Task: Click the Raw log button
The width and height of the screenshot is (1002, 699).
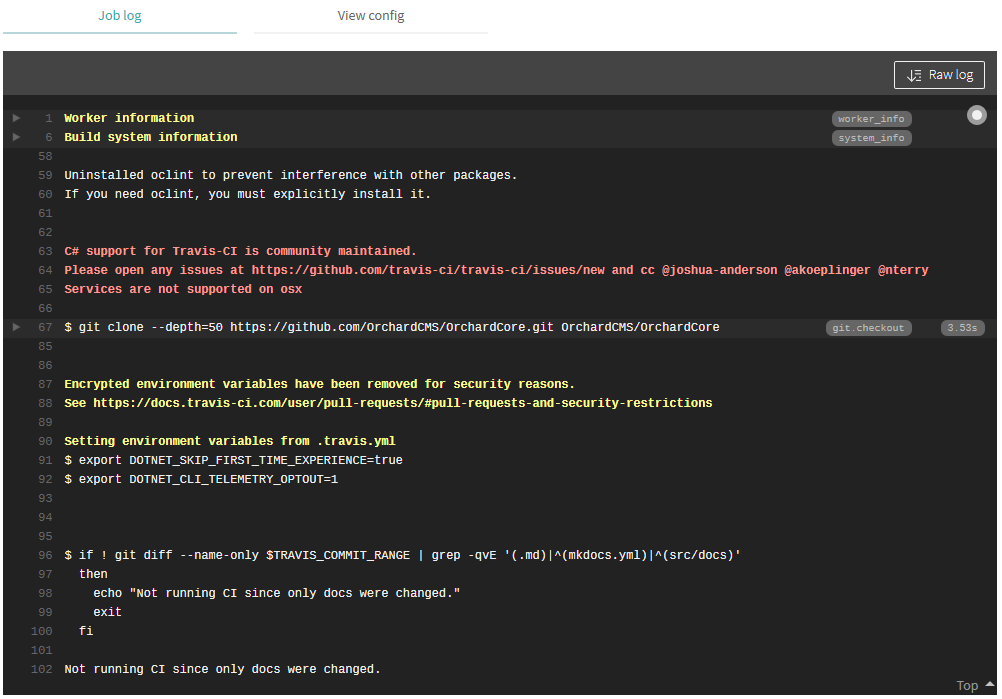Action: click(x=939, y=75)
